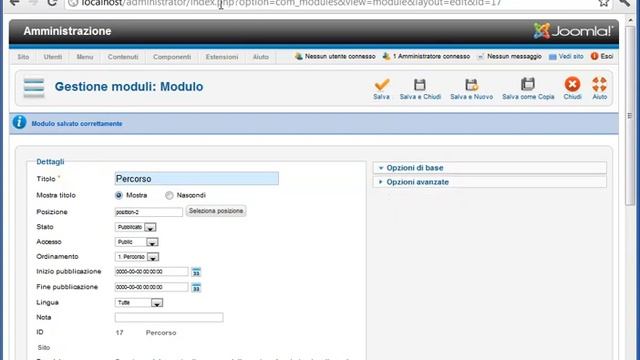Viewport: 640px width, 360px height.
Task: Click the Amministratore connesso user icon
Action: (386, 56)
